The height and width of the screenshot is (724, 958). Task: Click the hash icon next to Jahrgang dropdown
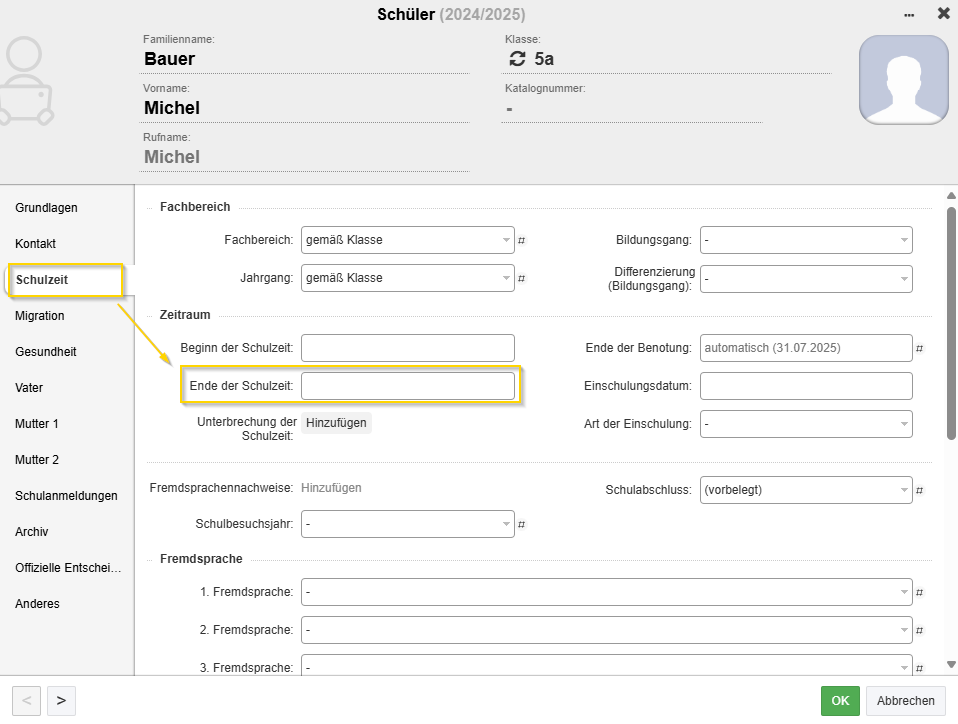click(x=521, y=279)
